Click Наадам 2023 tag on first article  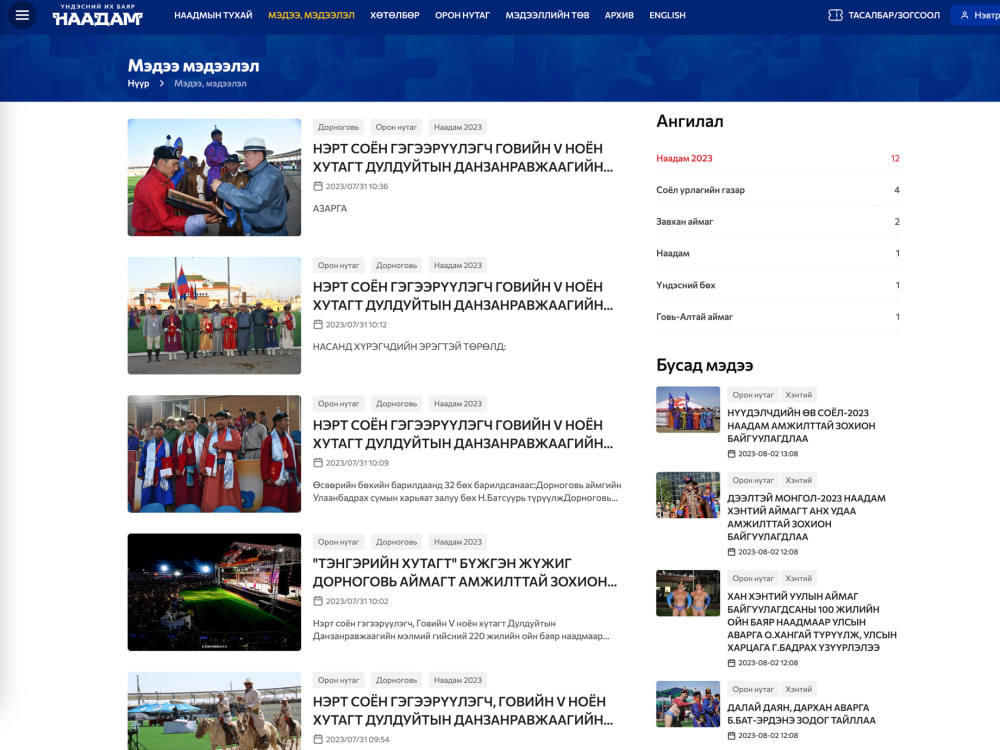[458, 127]
